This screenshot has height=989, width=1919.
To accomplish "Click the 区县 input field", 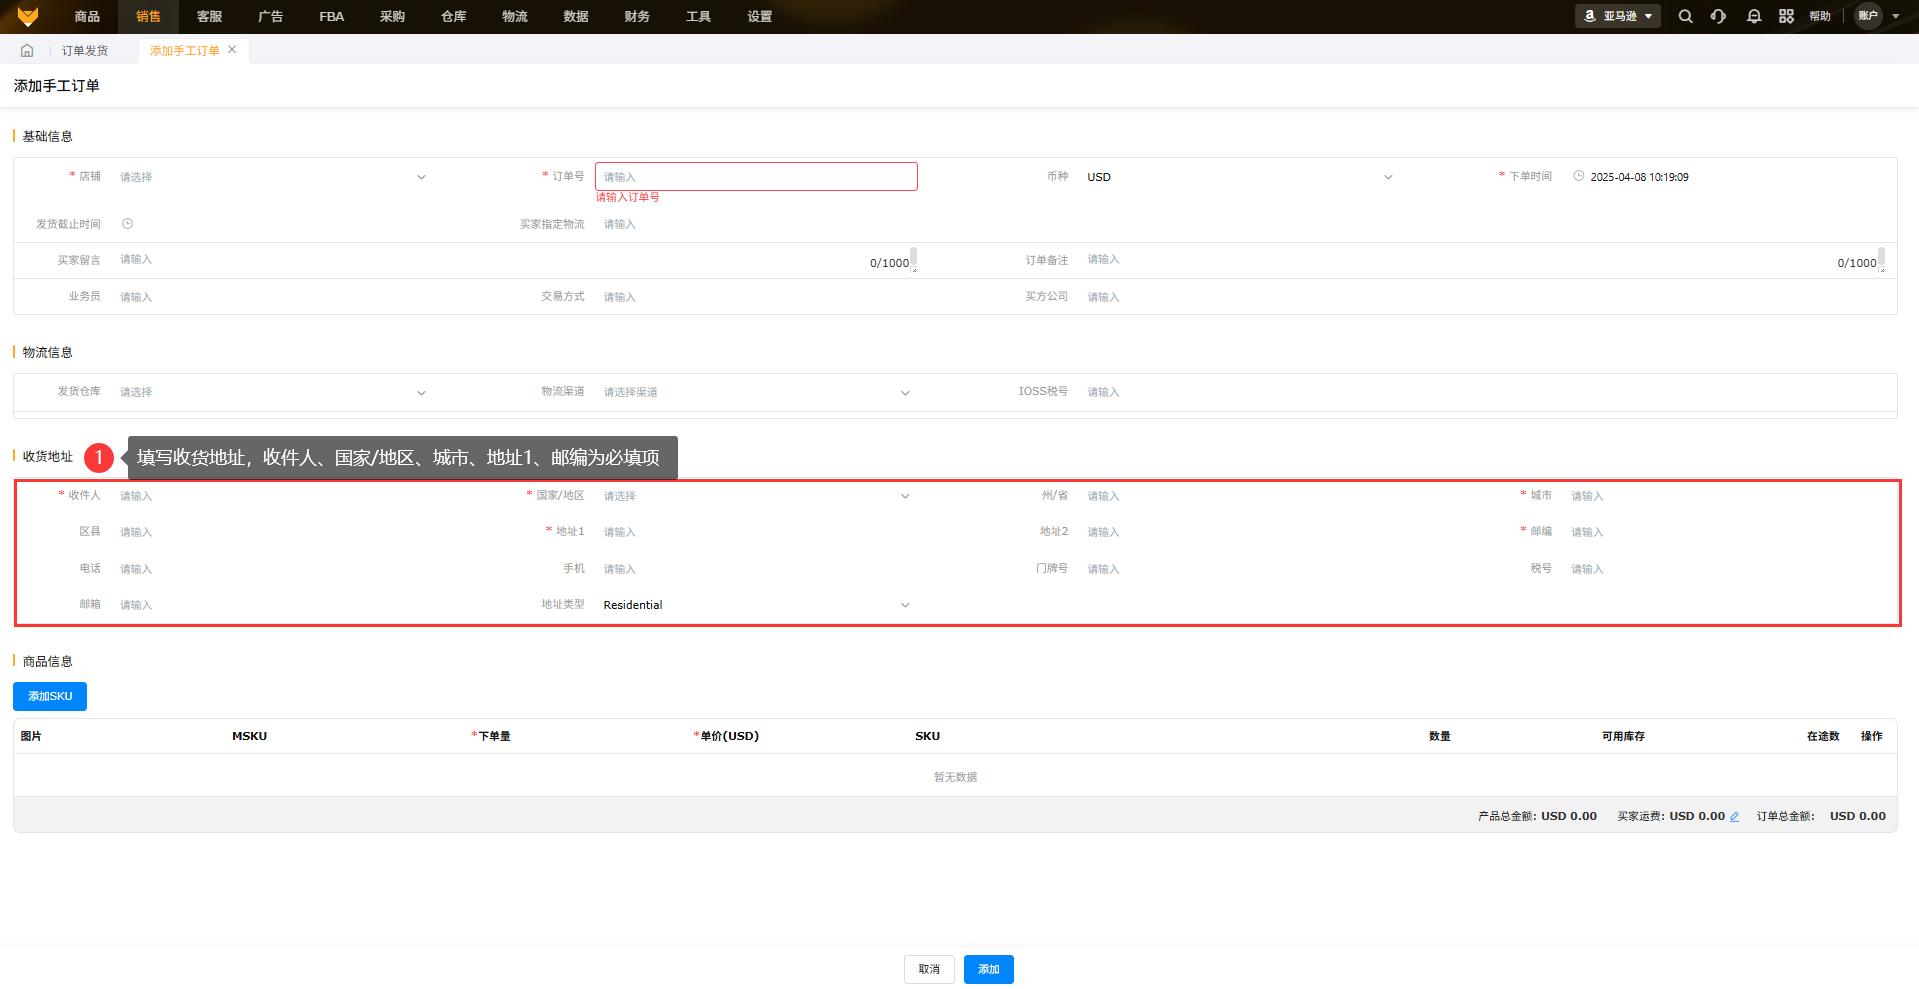I will coord(273,532).
